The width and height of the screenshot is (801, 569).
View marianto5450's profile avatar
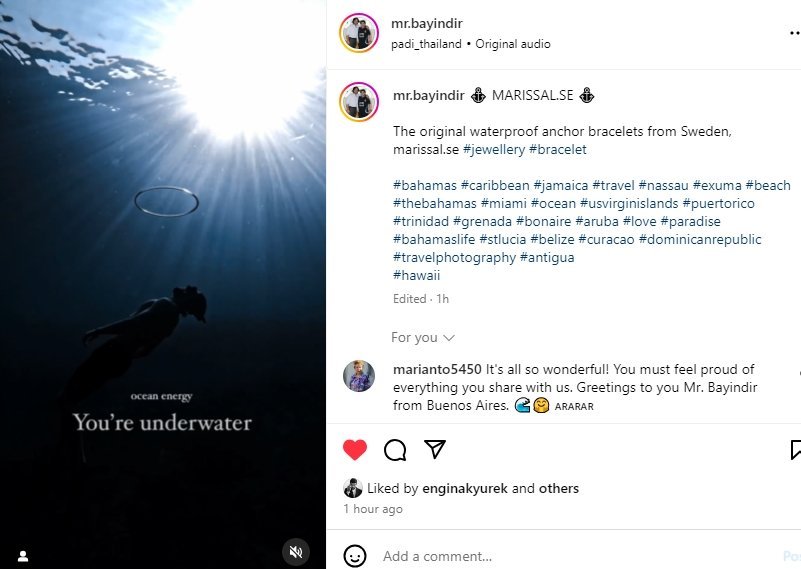point(359,377)
